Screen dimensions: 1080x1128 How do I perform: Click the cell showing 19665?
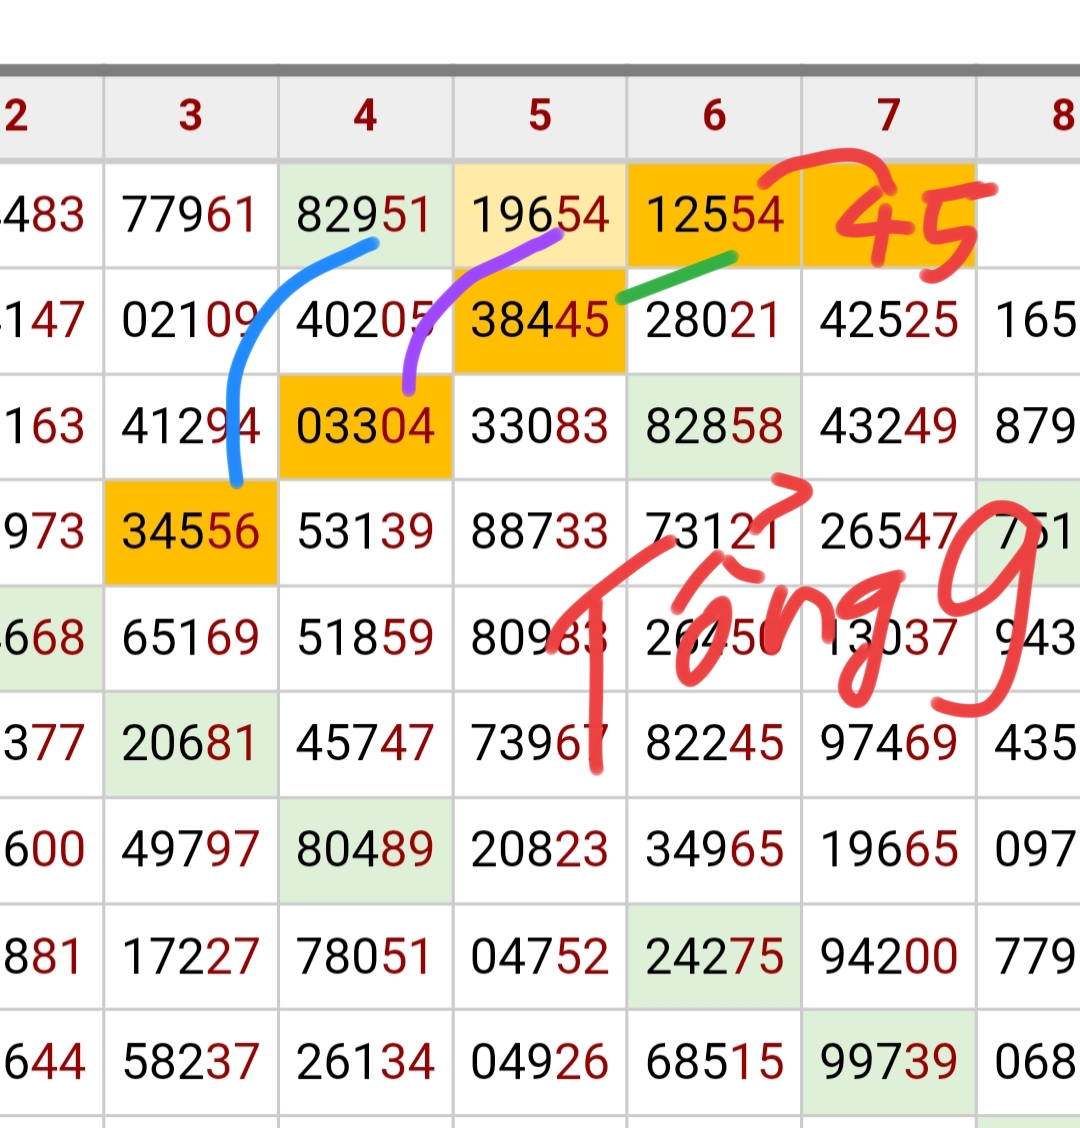pyautogui.click(x=889, y=850)
